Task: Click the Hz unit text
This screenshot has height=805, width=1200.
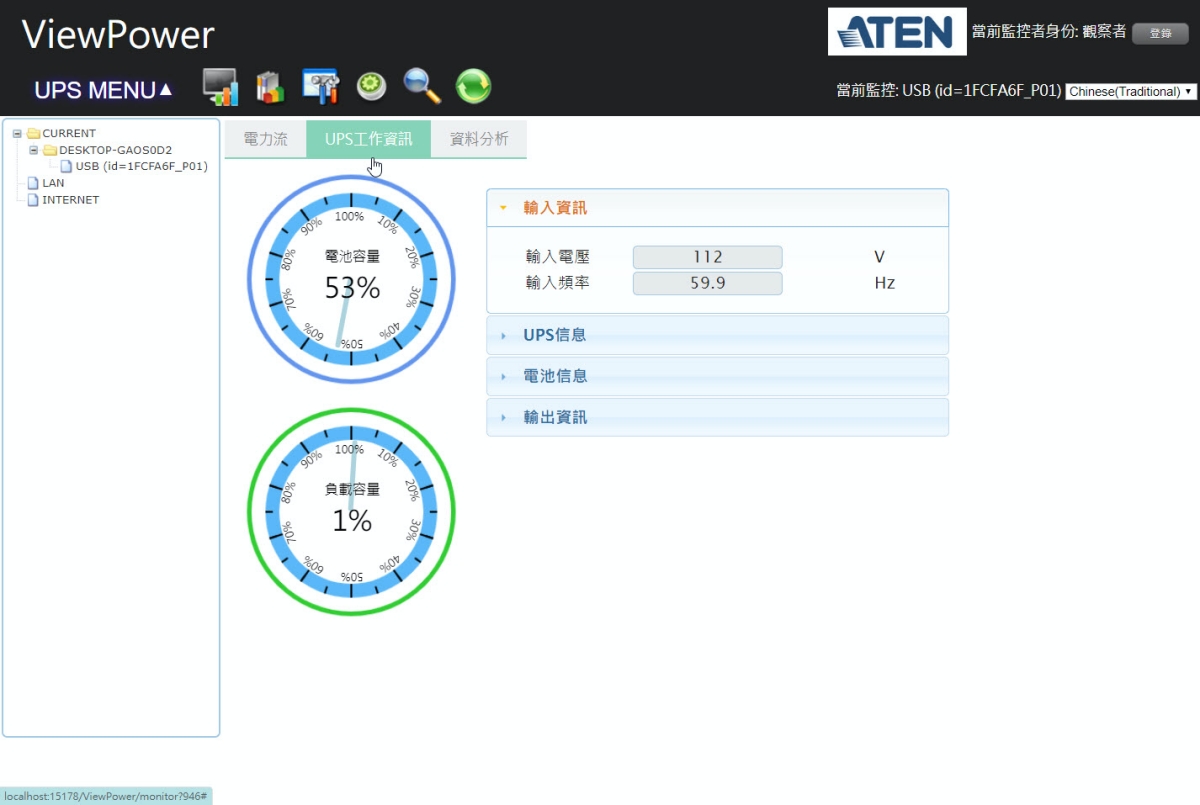Action: (884, 283)
